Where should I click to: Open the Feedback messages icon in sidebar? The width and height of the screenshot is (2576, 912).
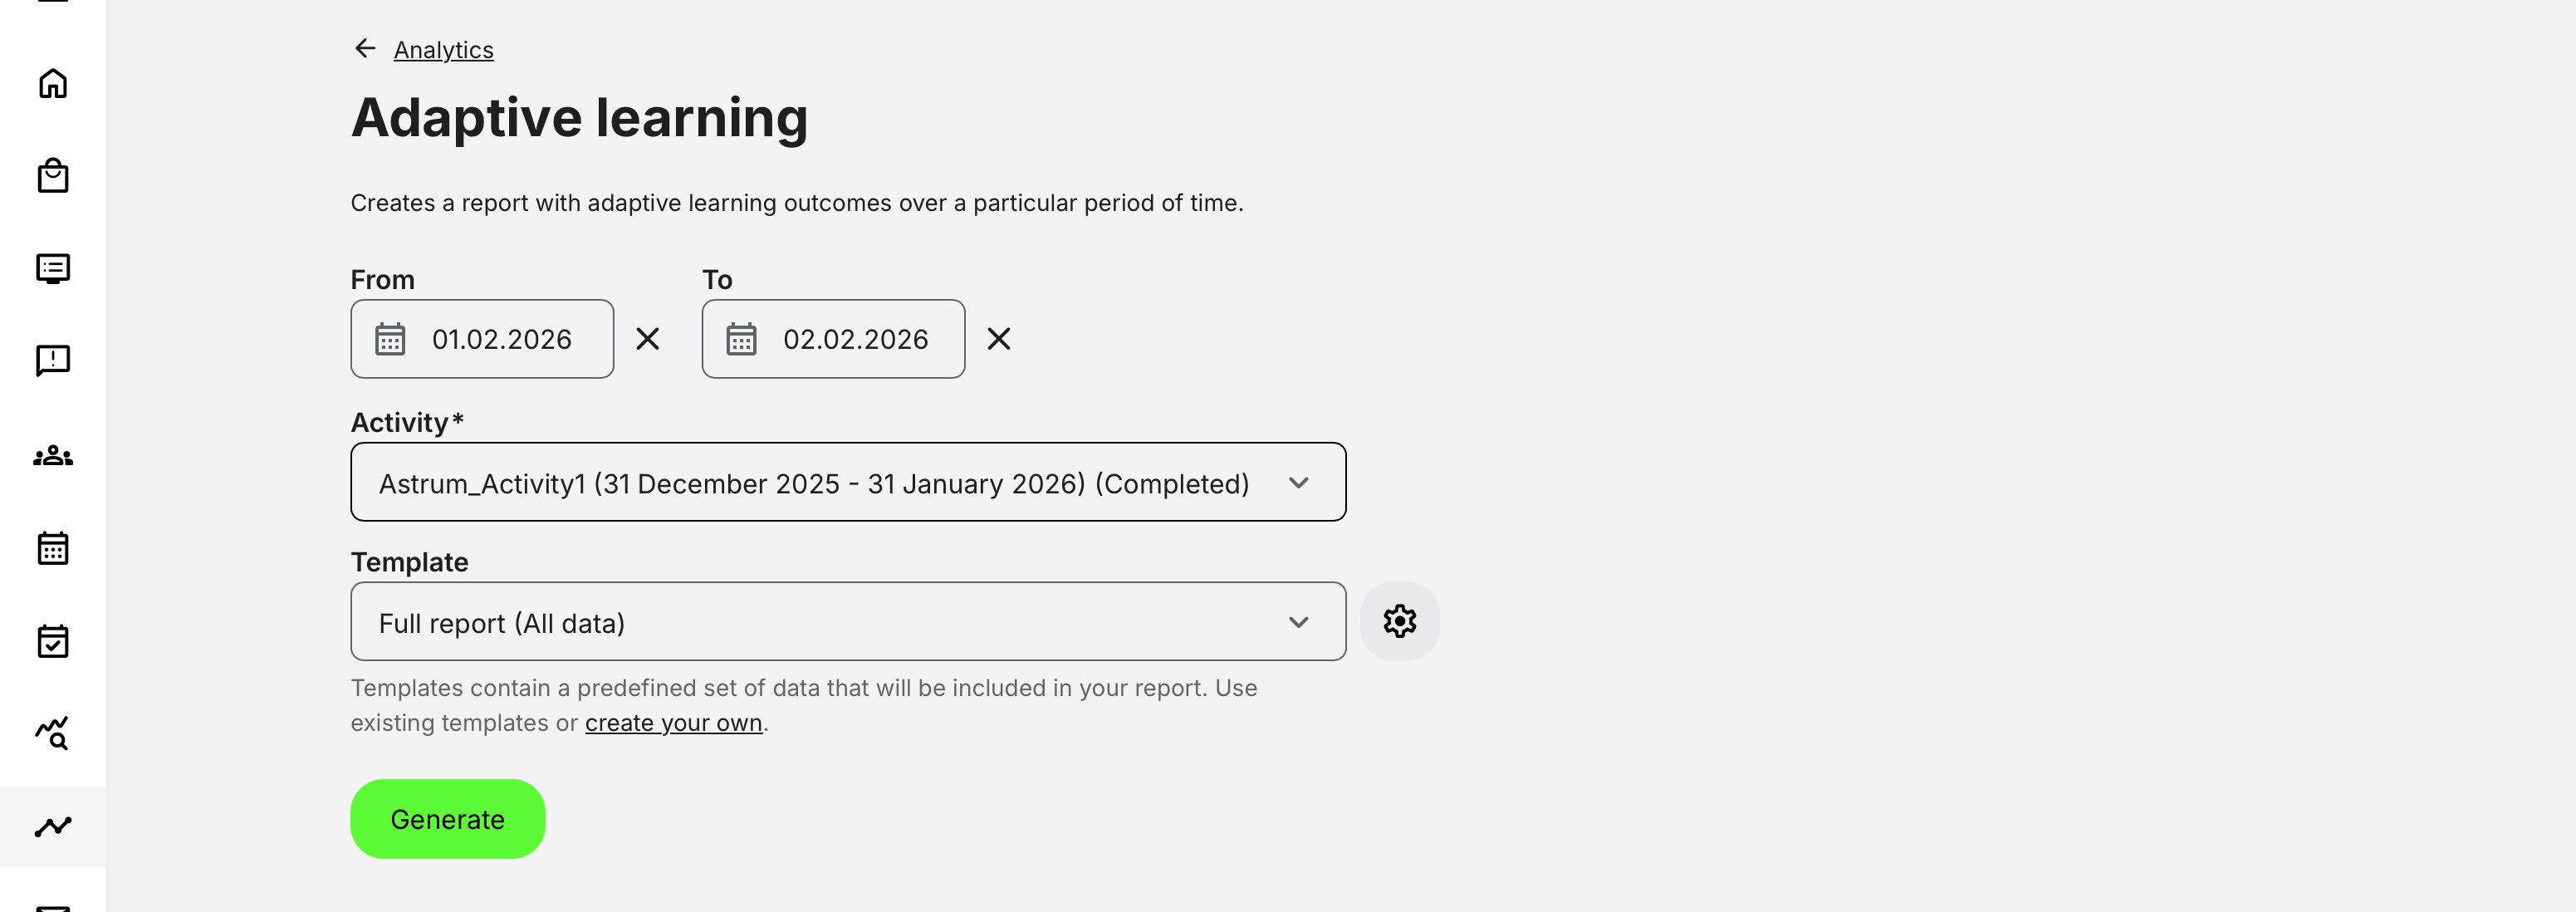pyautogui.click(x=52, y=360)
